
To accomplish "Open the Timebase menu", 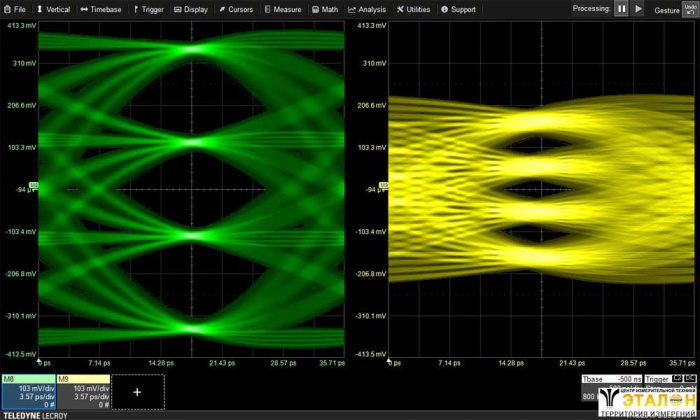I will pyautogui.click(x=101, y=9).
